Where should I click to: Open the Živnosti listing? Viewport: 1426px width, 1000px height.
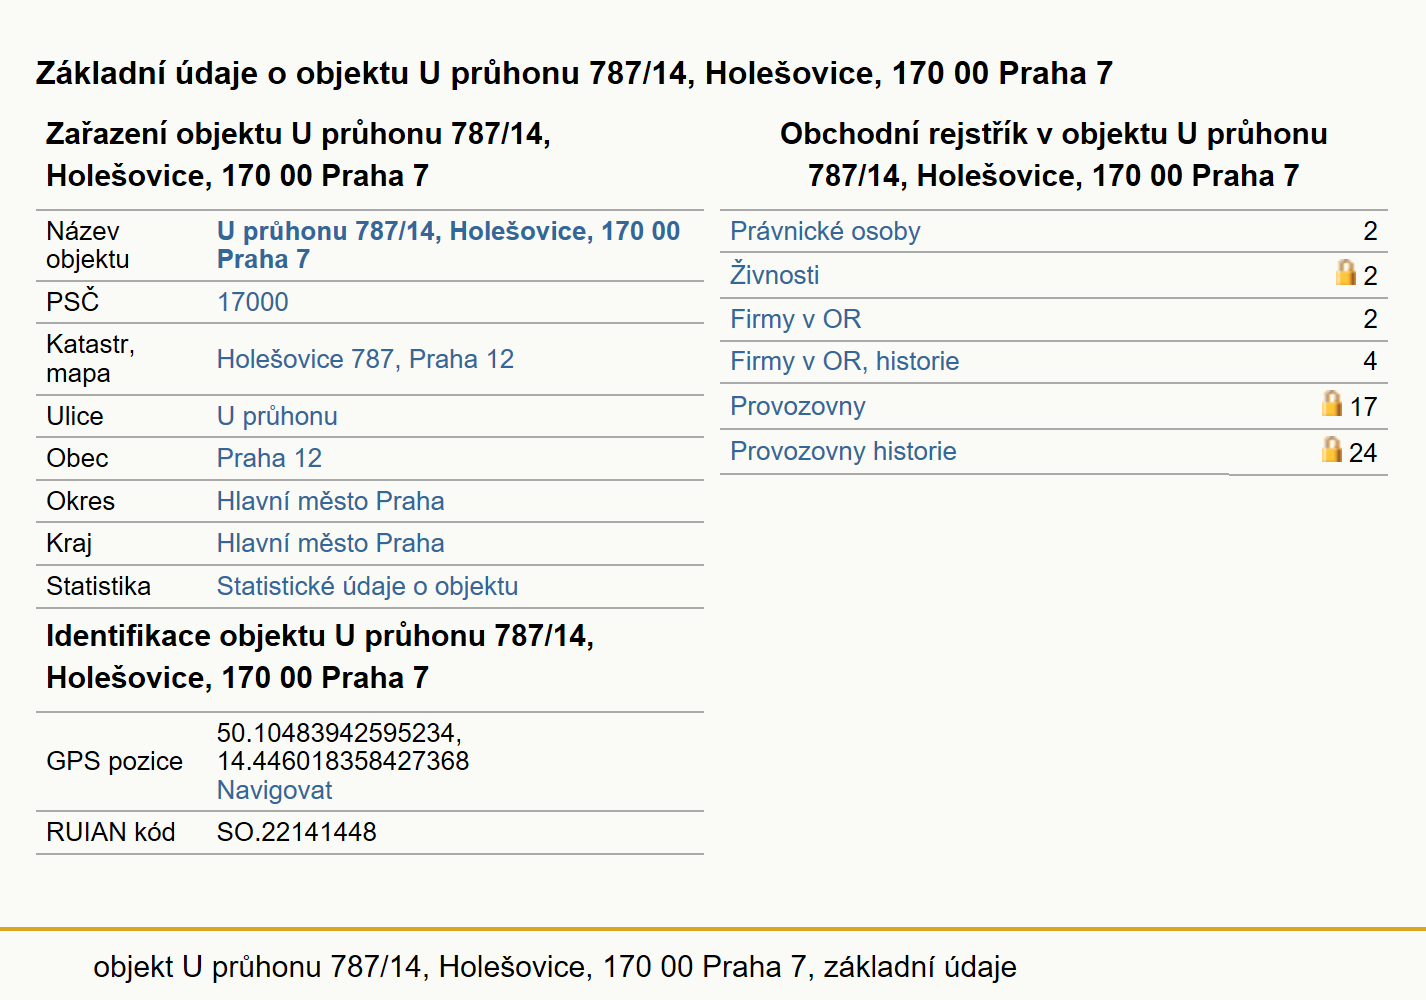pos(775,274)
